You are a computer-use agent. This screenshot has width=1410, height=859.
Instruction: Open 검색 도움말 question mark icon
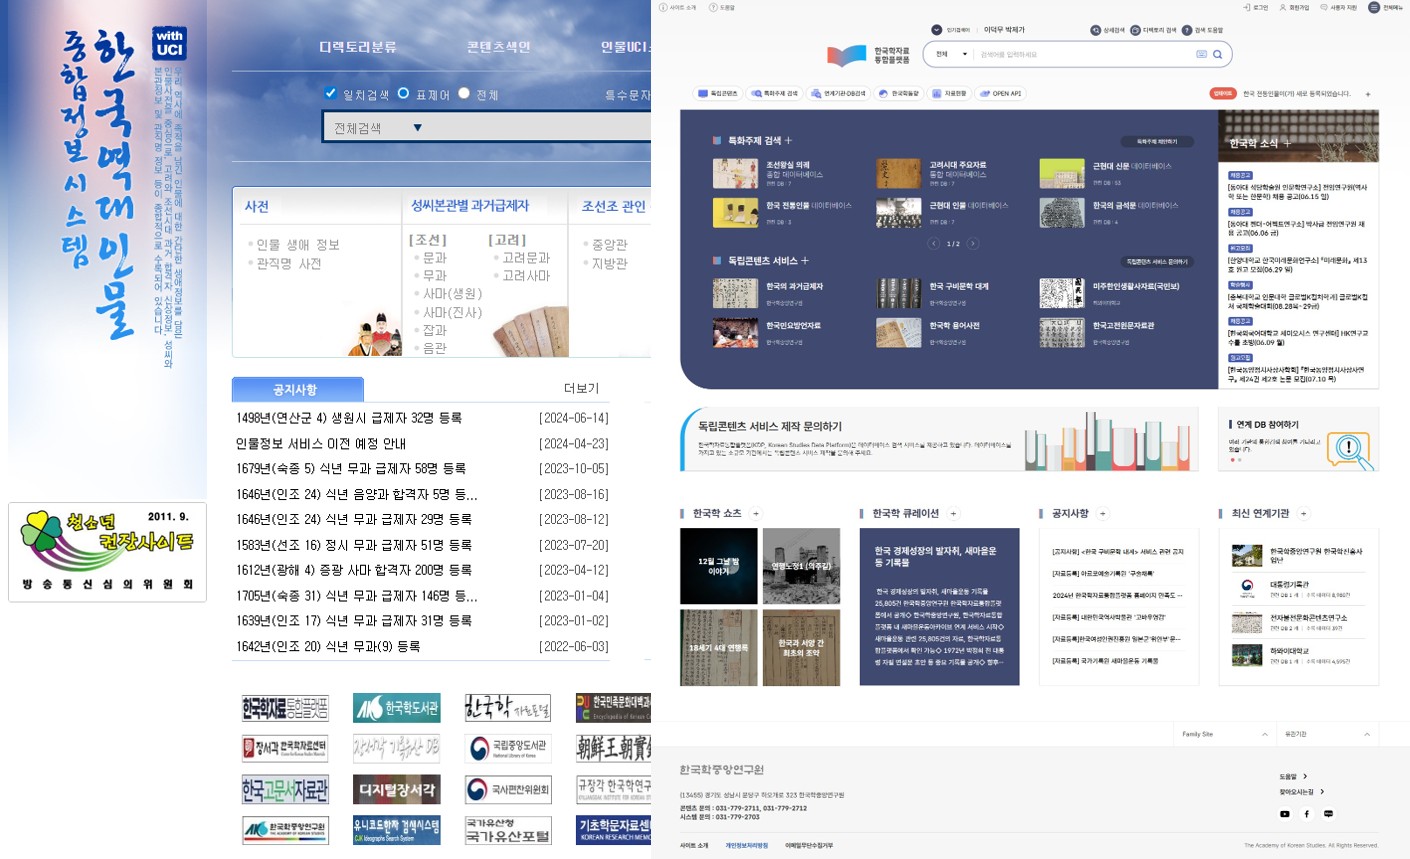point(1187,30)
